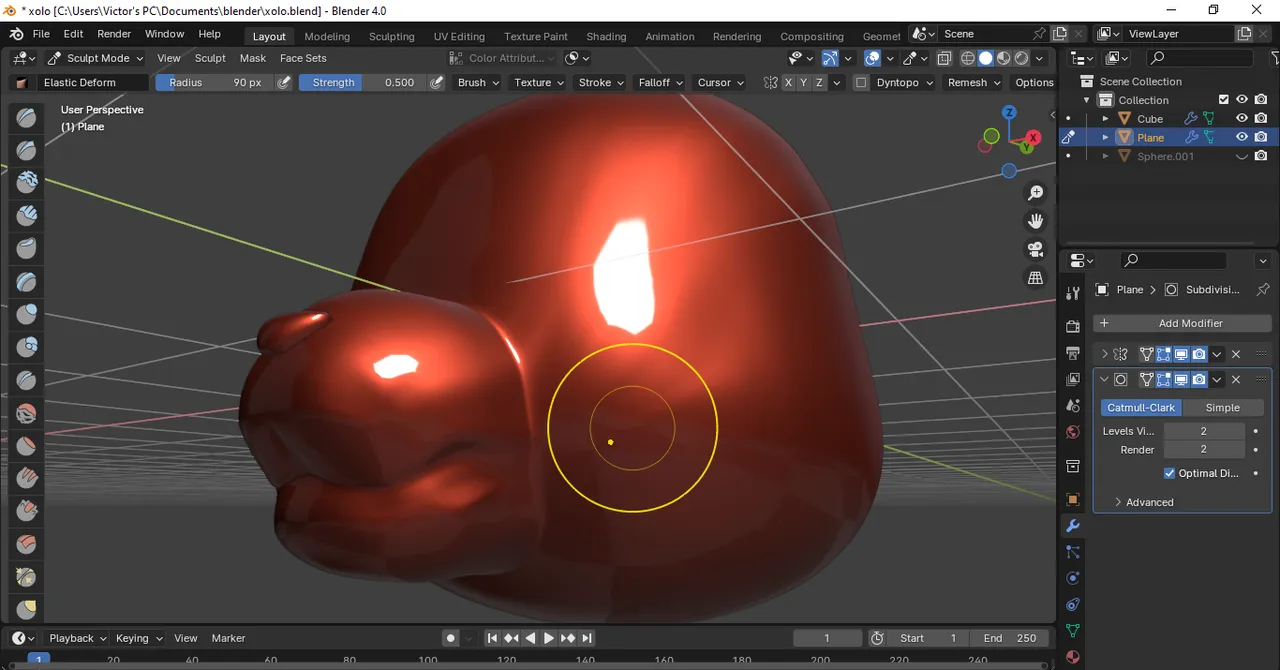Toggle Optimal Display checkbox
The height and width of the screenshot is (670, 1280).
[x=1170, y=473]
